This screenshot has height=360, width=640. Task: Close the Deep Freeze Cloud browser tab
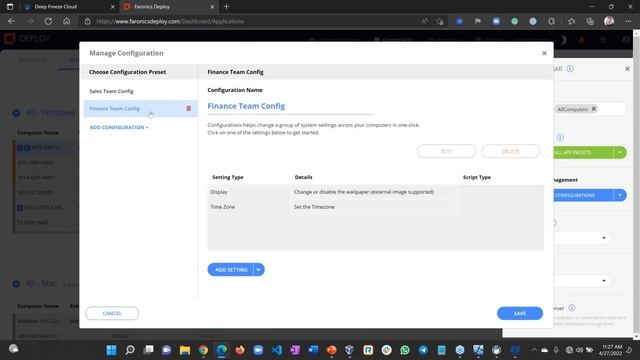[x=113, y=7]
